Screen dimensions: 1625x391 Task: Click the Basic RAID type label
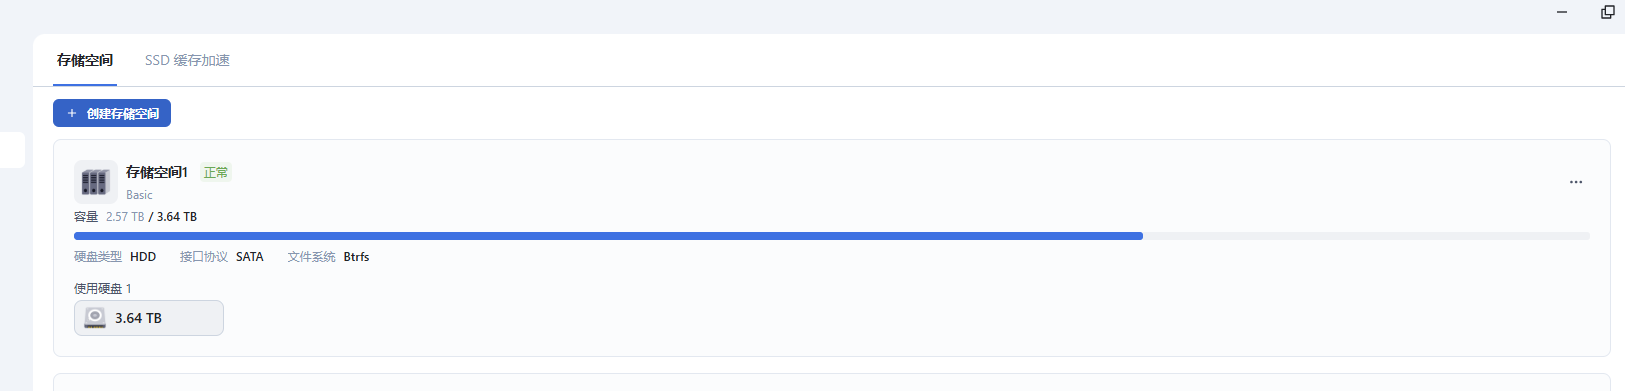(x=139, y=195)
